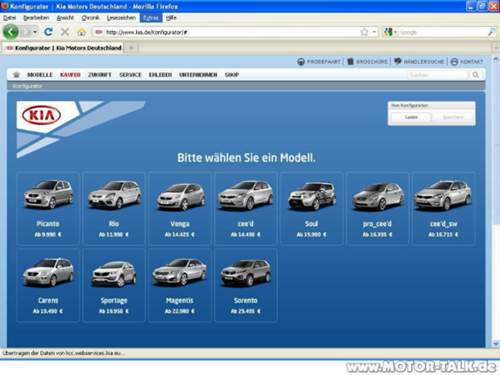The height and width of the screenshot is (375, 500).
Task: Open the back-forward history dropdown arrow
Action: [35, 32]
